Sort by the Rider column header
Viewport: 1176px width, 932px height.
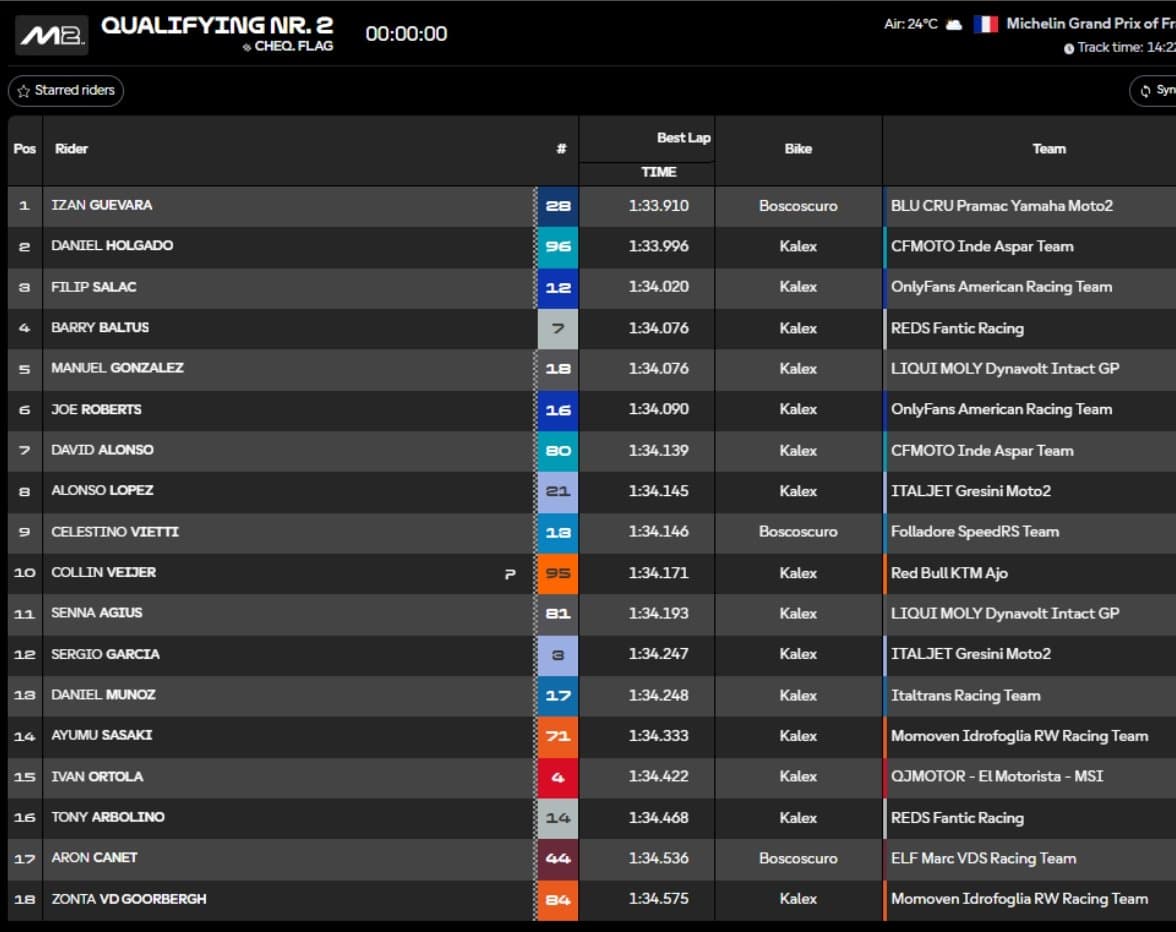71,148
